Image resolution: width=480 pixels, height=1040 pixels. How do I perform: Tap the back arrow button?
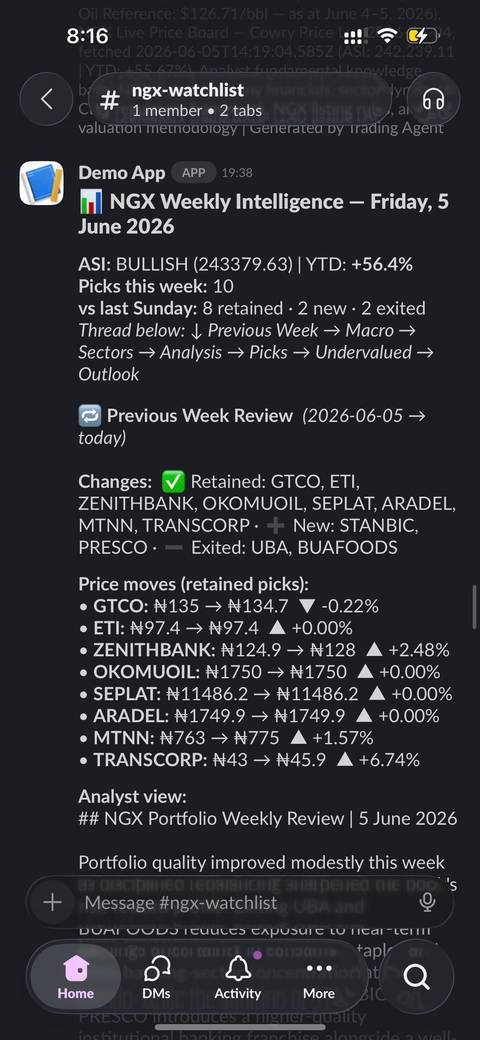tap(46, 99)
